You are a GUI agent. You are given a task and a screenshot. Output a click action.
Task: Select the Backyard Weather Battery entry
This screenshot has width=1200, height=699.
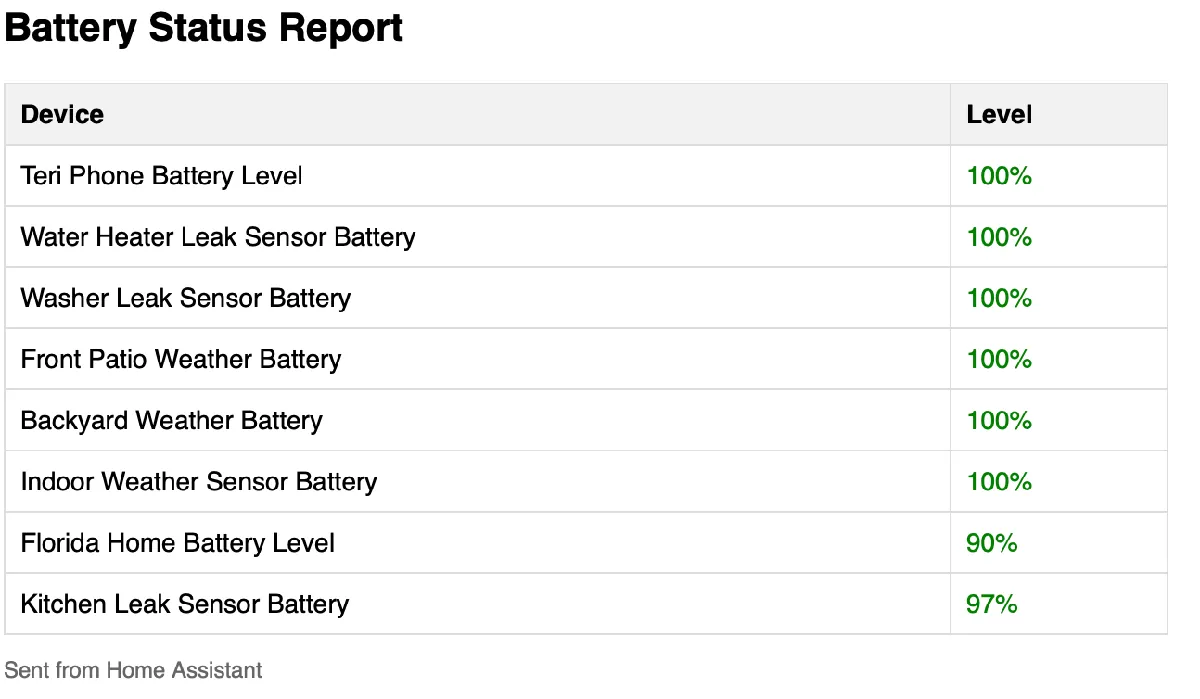[x=171, y=420]
